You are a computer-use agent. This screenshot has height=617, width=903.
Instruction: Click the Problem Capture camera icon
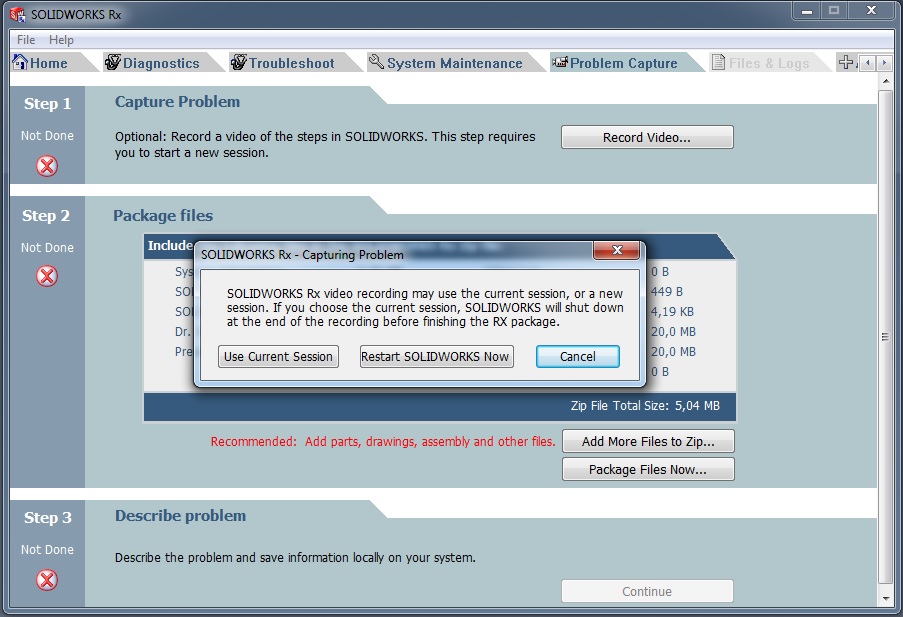[x=559, y=63]
